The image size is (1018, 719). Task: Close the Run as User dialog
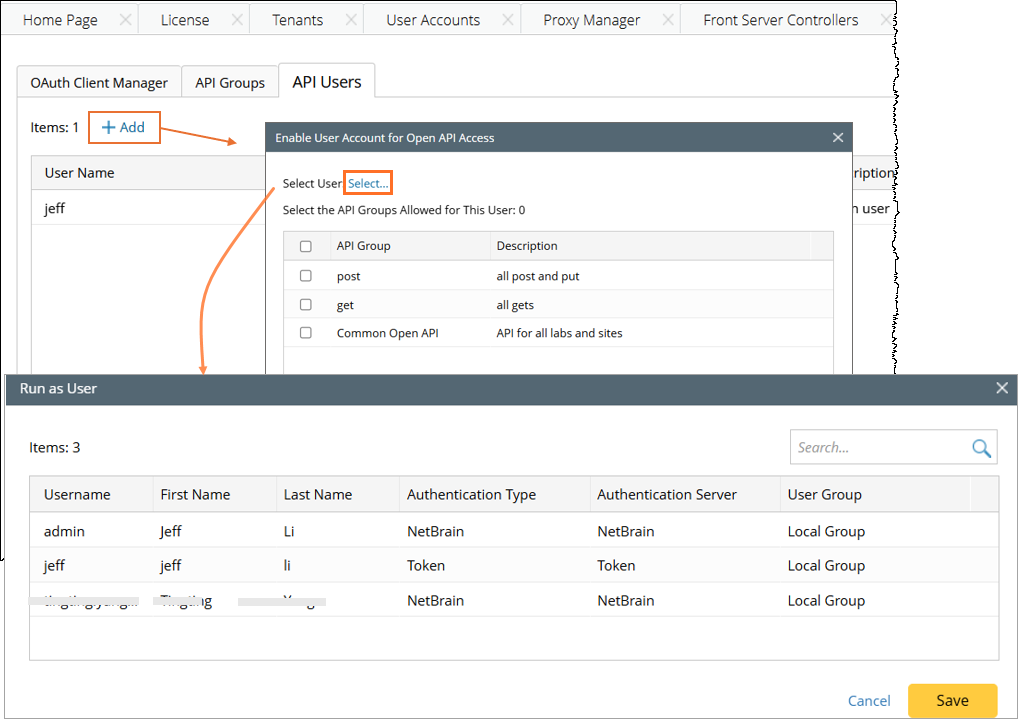pos(1002,388)
